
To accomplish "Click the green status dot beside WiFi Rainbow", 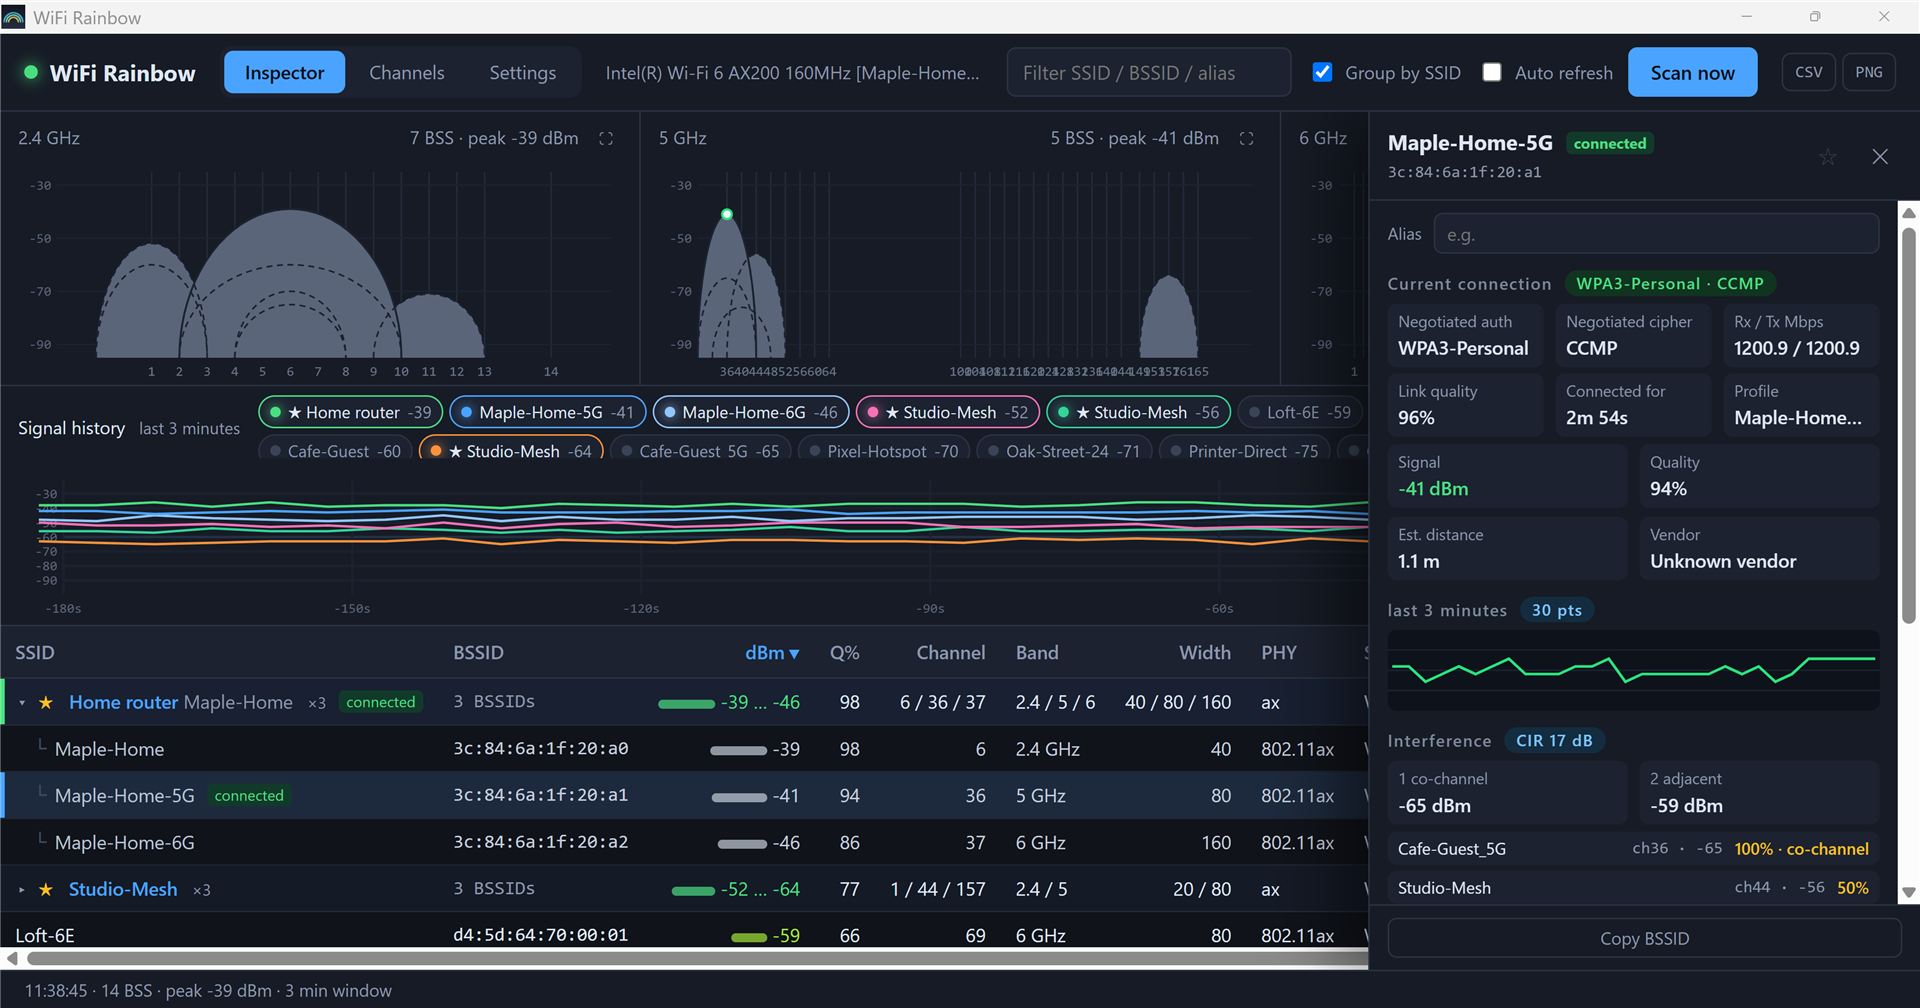I will [x=31, y=72].
